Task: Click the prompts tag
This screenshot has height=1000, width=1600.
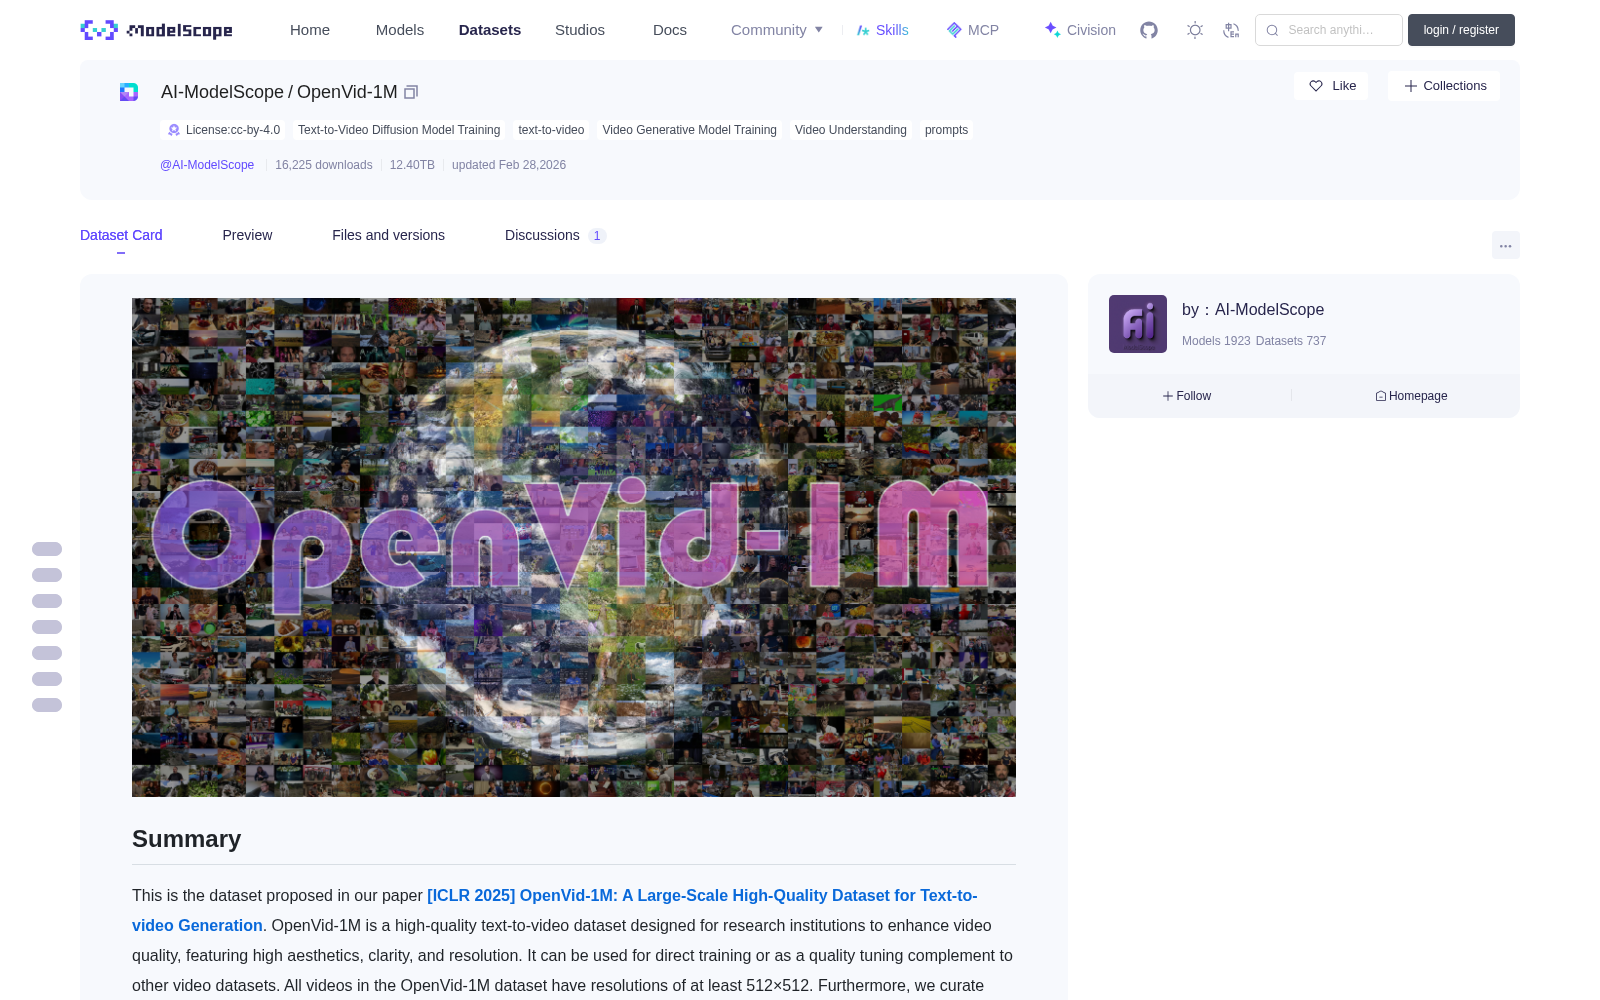Action: 946,130
